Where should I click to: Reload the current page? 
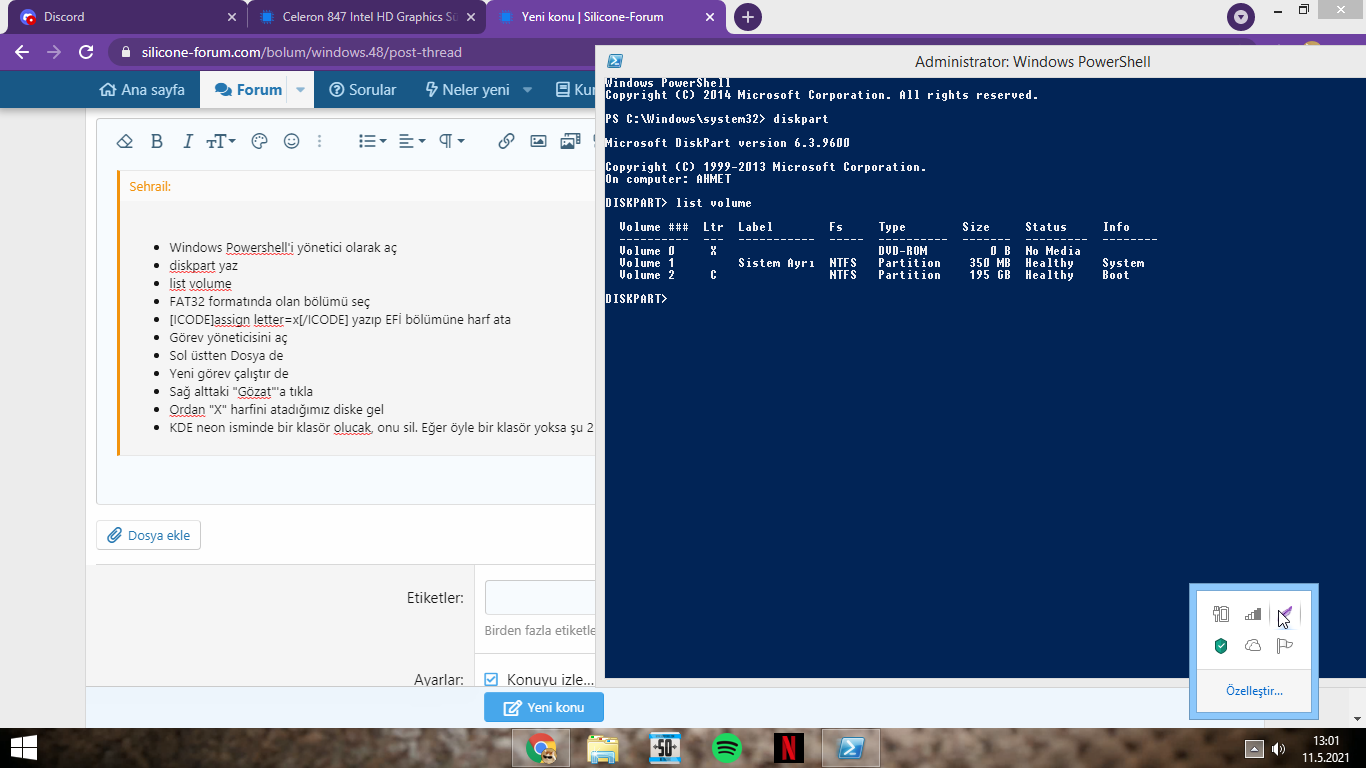coord(86,52)
